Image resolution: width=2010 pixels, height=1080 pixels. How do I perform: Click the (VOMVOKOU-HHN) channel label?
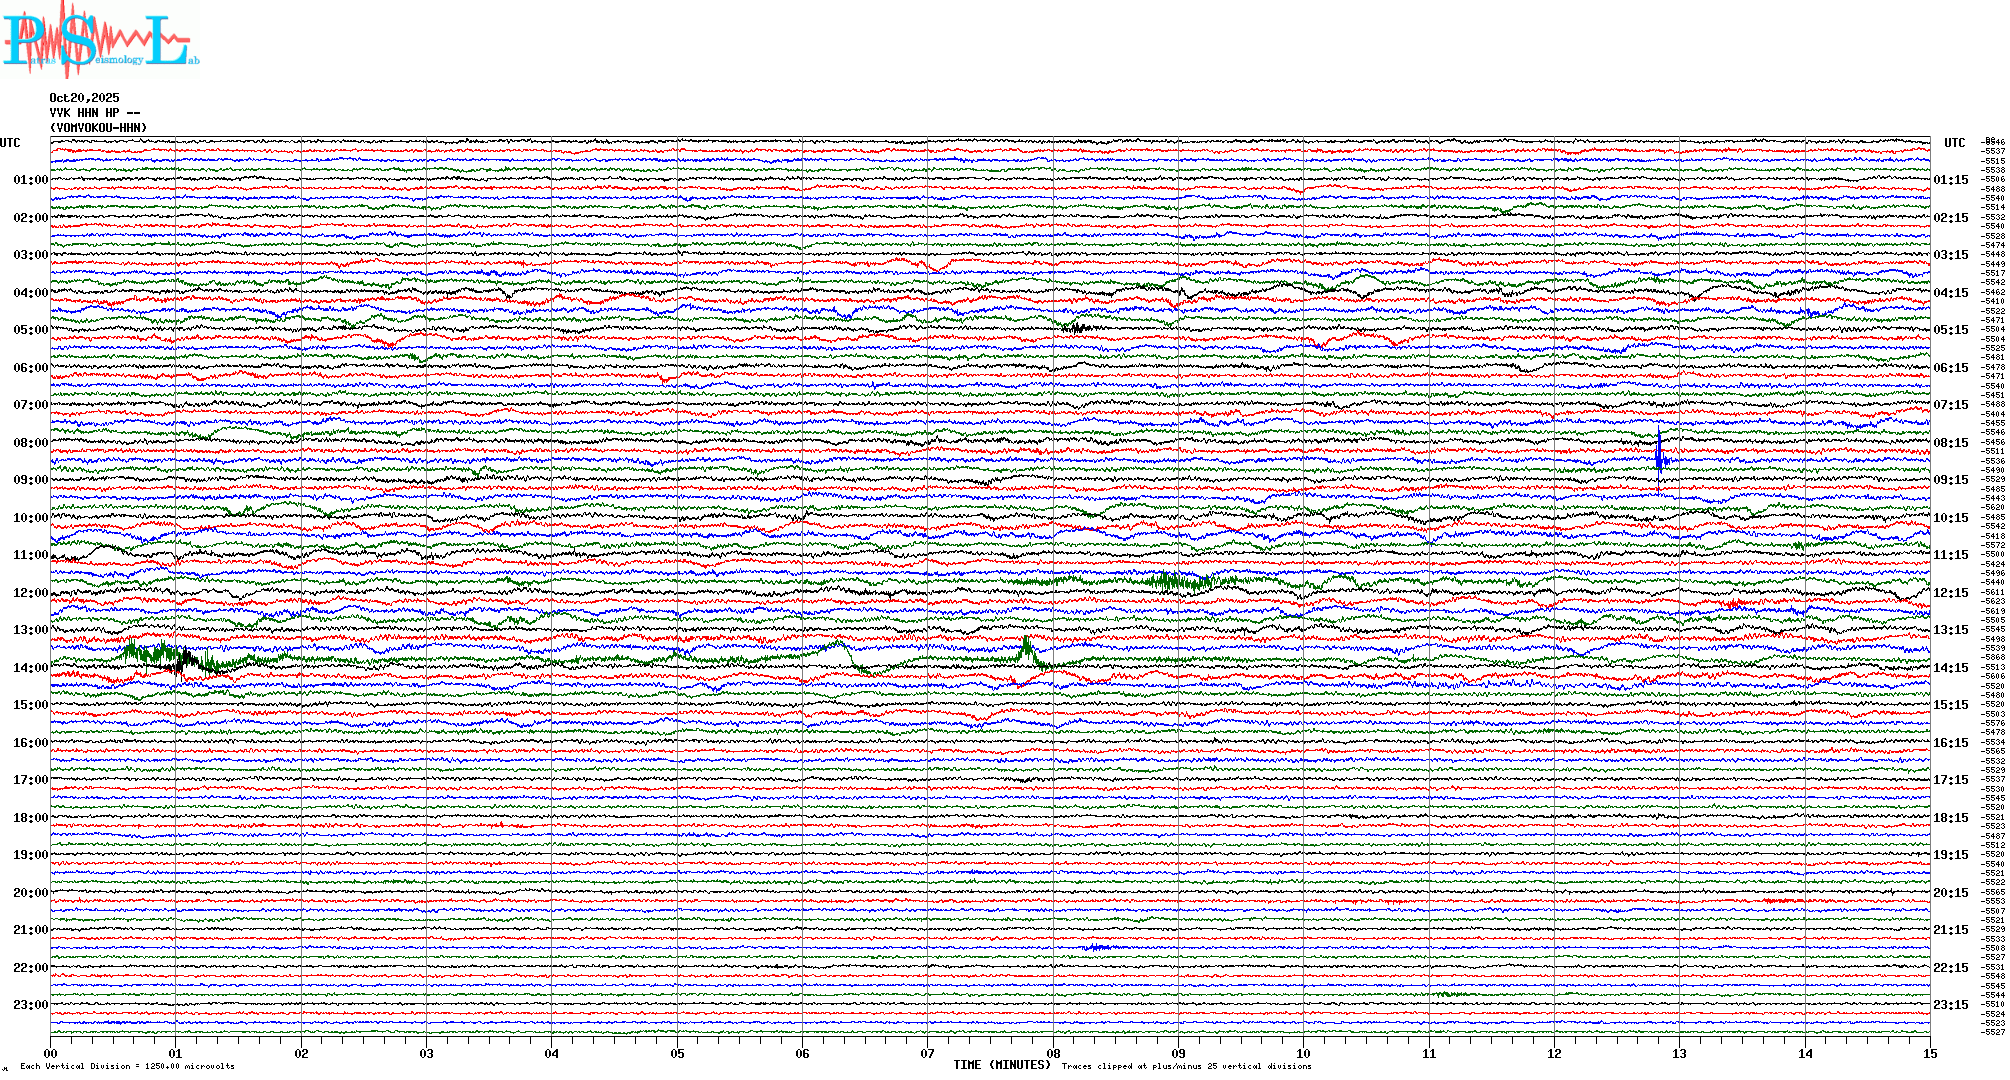98,128
